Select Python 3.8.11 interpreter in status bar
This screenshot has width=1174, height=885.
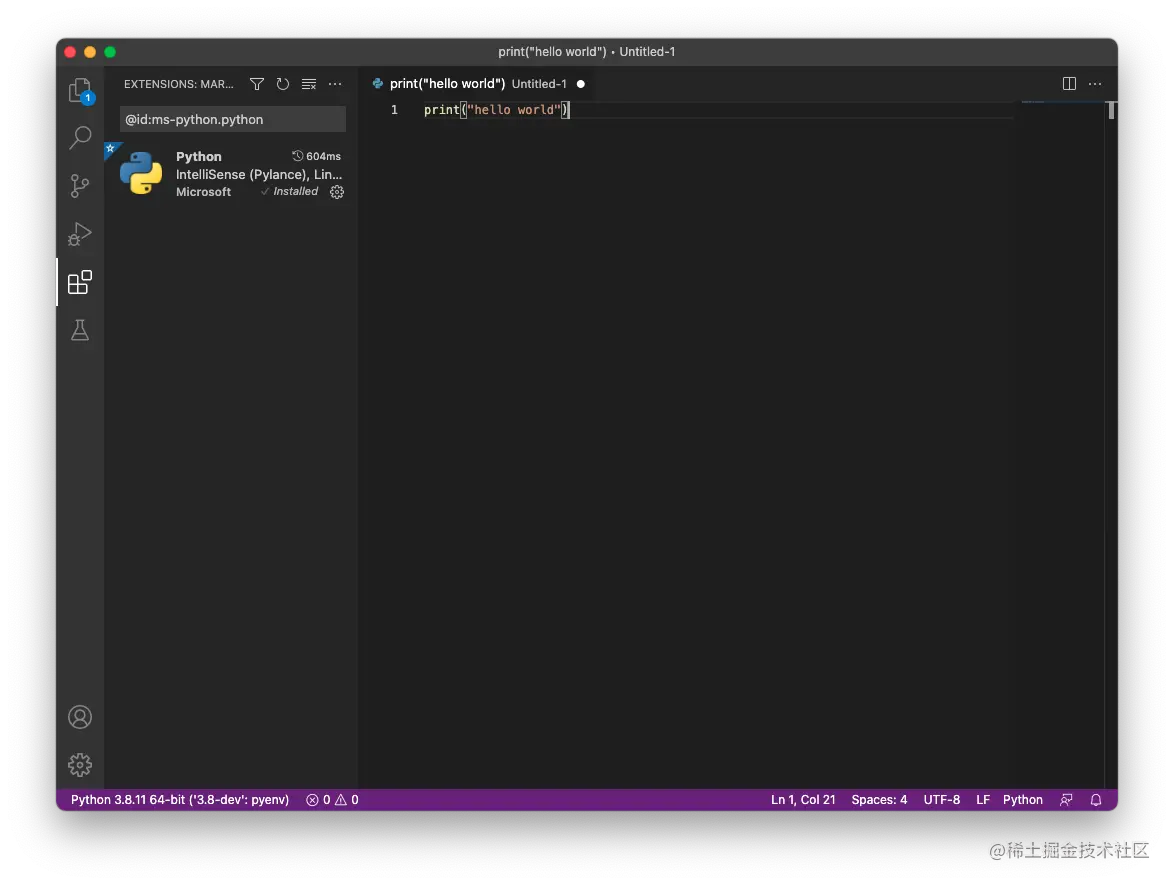180,800
